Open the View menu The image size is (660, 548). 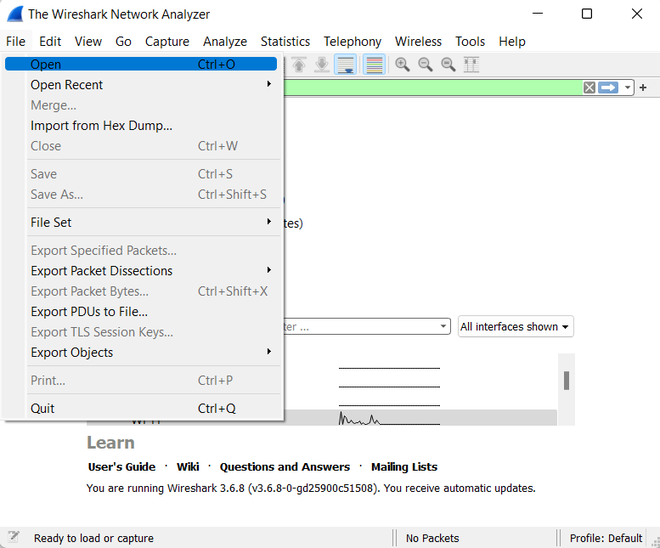88,41
